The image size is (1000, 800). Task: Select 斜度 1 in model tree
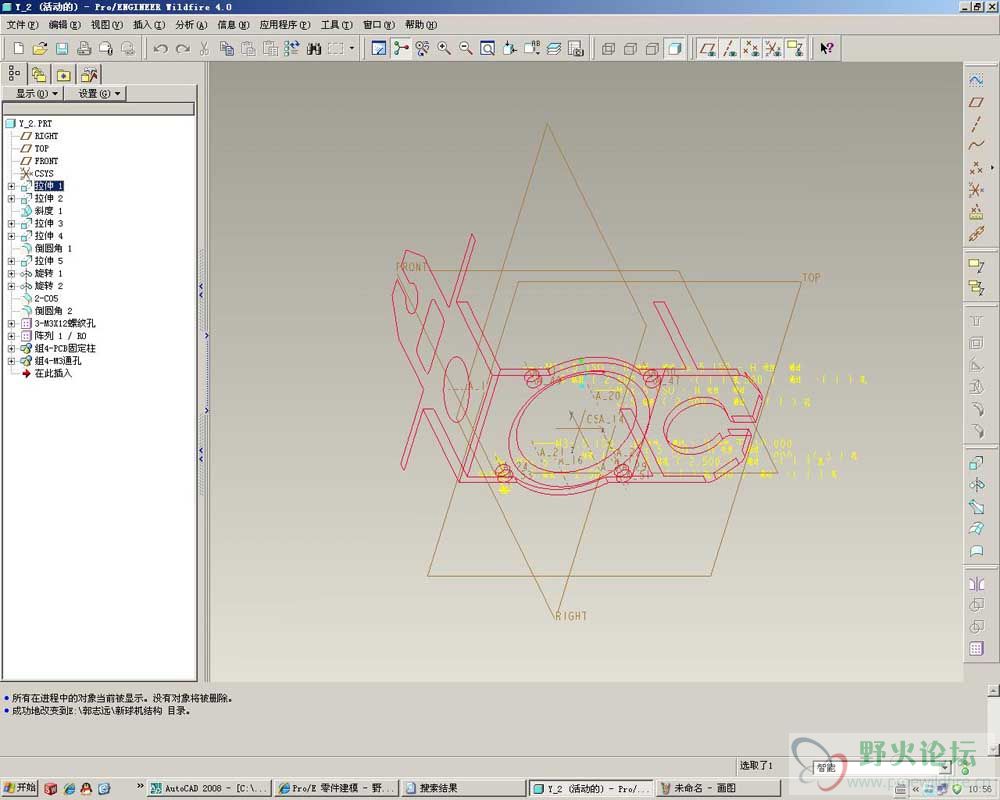[x=42, y=211]
